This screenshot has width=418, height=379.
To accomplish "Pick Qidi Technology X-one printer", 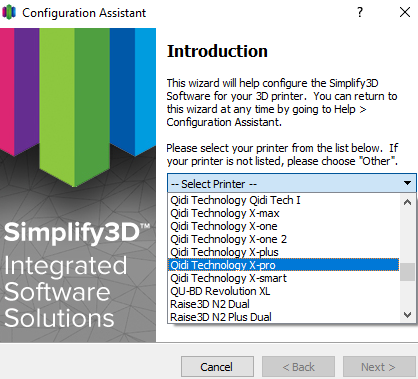I will [283, 226].
